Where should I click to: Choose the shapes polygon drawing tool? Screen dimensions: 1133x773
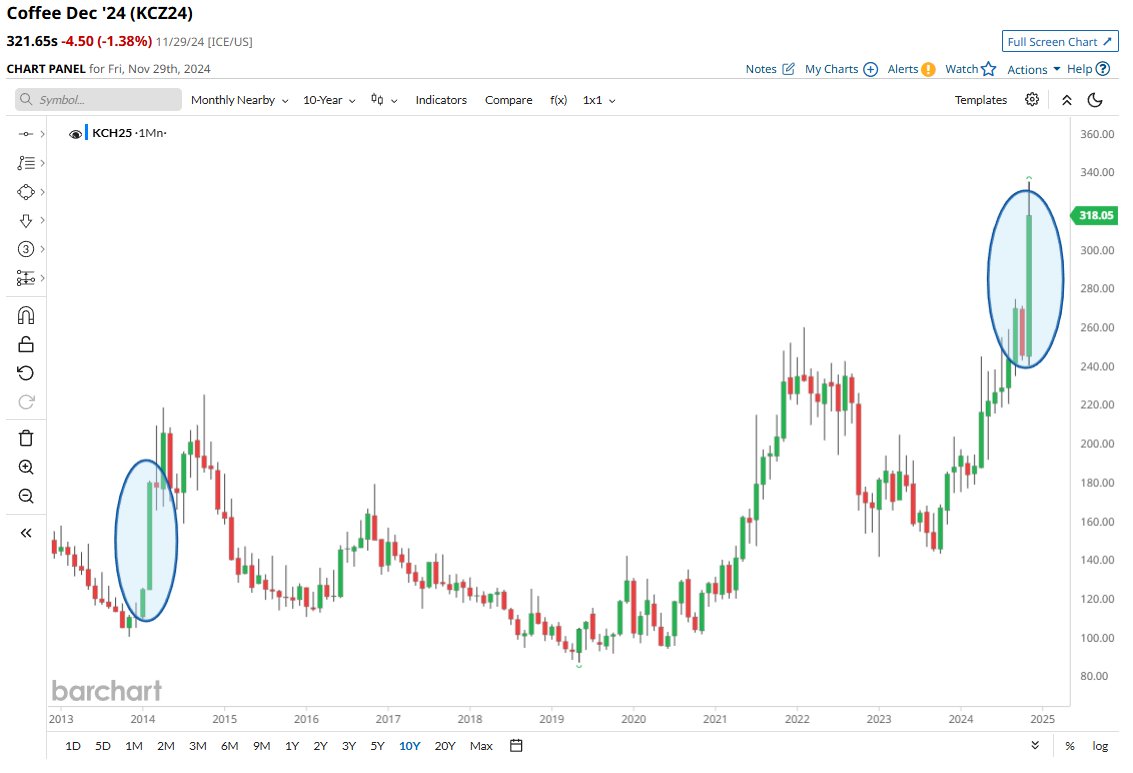pos(26,191)
